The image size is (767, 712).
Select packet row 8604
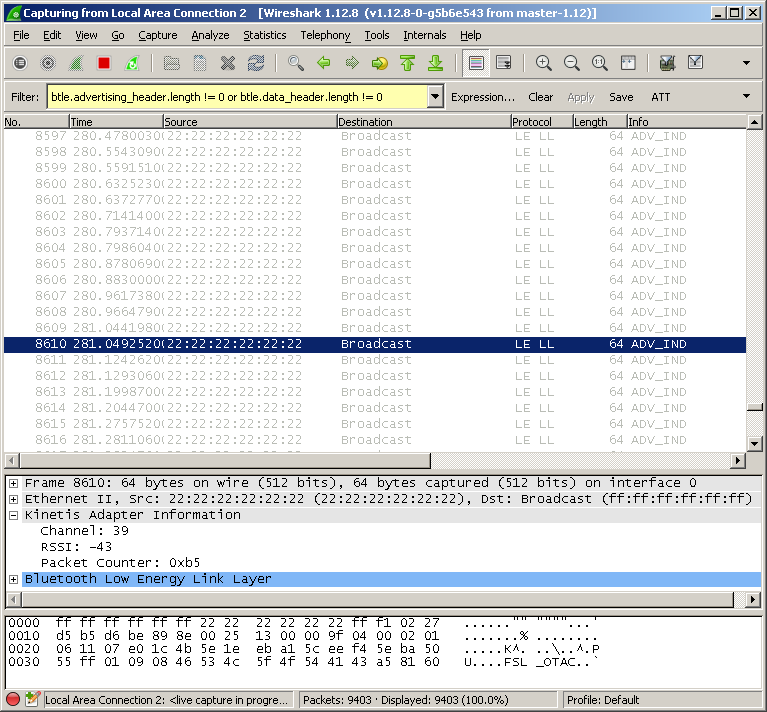coord(375,248)
